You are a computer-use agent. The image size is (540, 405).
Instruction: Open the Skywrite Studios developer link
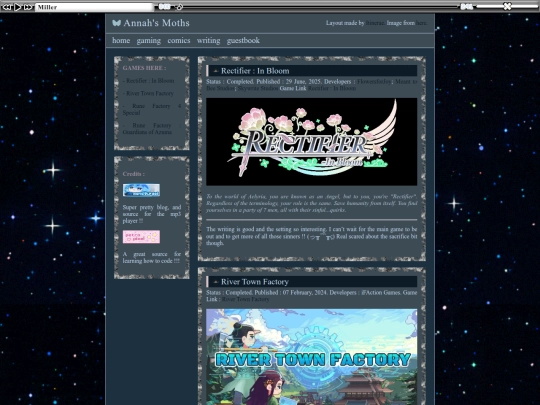click(258, 88)
